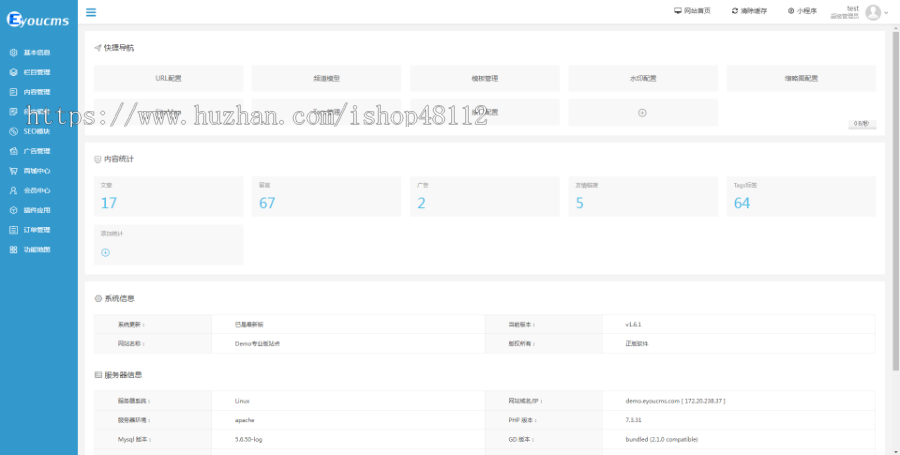Image resolution: width=900 pixels, height=455 pixels.
Task: Click the GD value bundled (2.1.0 compatible)
Action: (662, 440)
